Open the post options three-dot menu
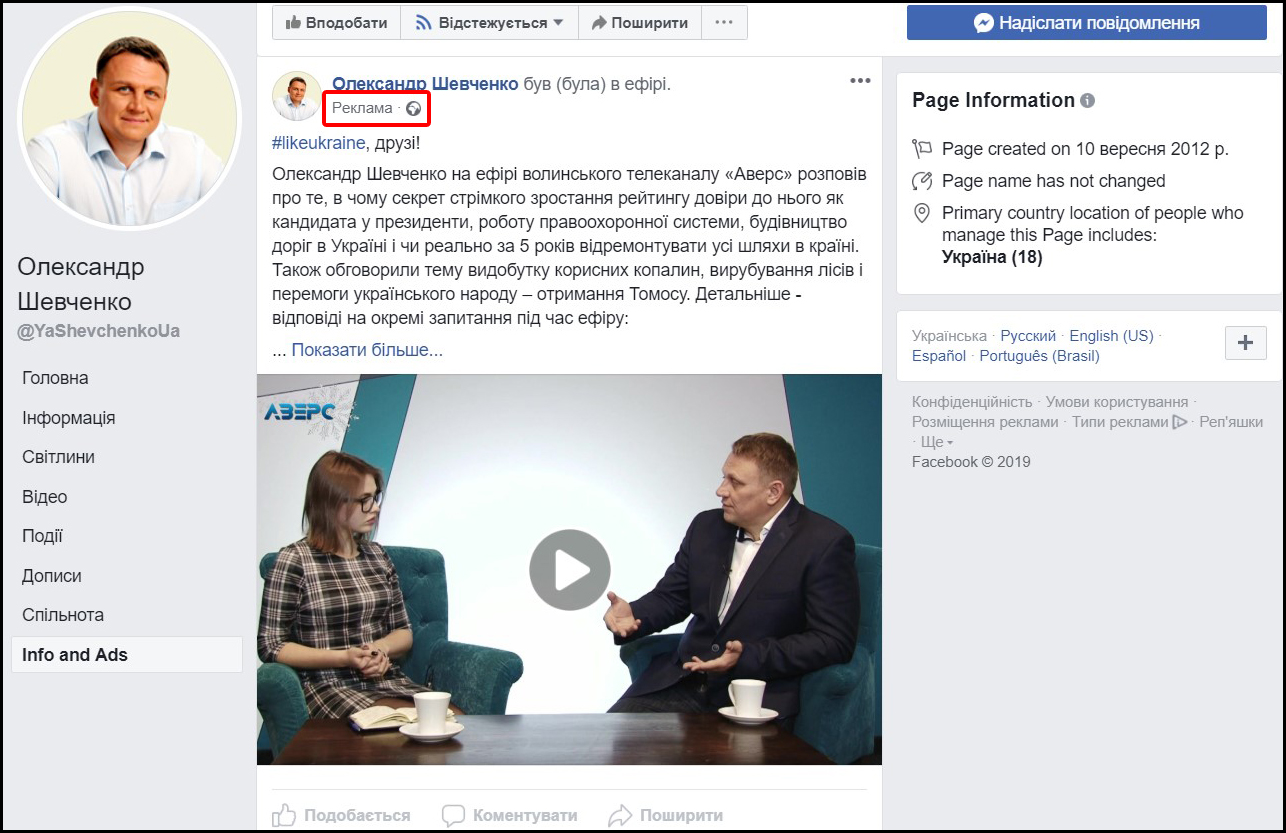 (x=860, y=81)
